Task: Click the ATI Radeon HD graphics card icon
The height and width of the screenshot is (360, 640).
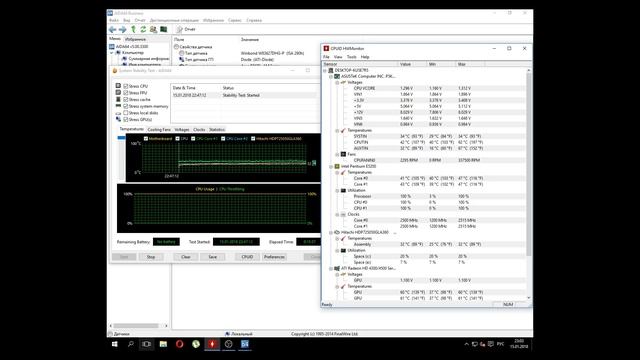Action: [x=337, y=269]
